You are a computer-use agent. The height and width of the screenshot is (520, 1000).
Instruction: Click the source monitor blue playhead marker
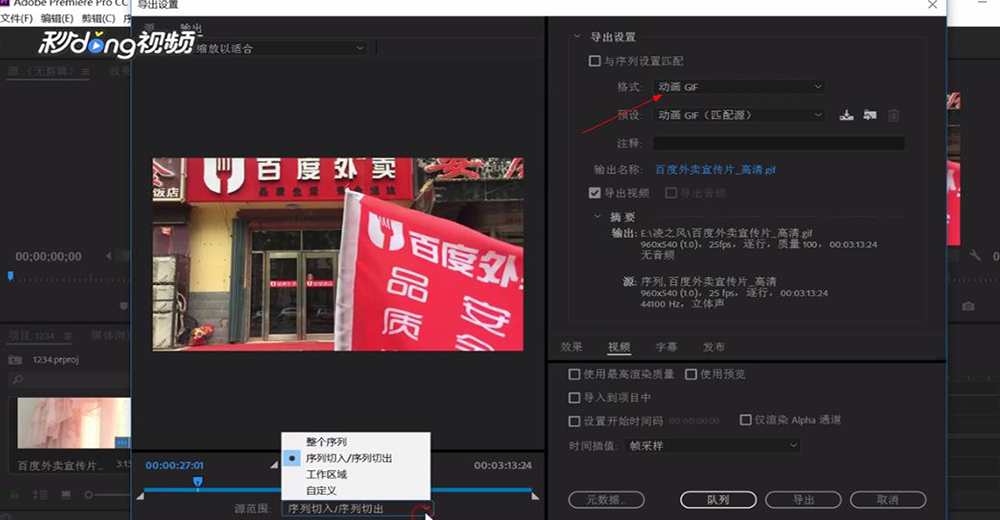(x=10, y=276)
